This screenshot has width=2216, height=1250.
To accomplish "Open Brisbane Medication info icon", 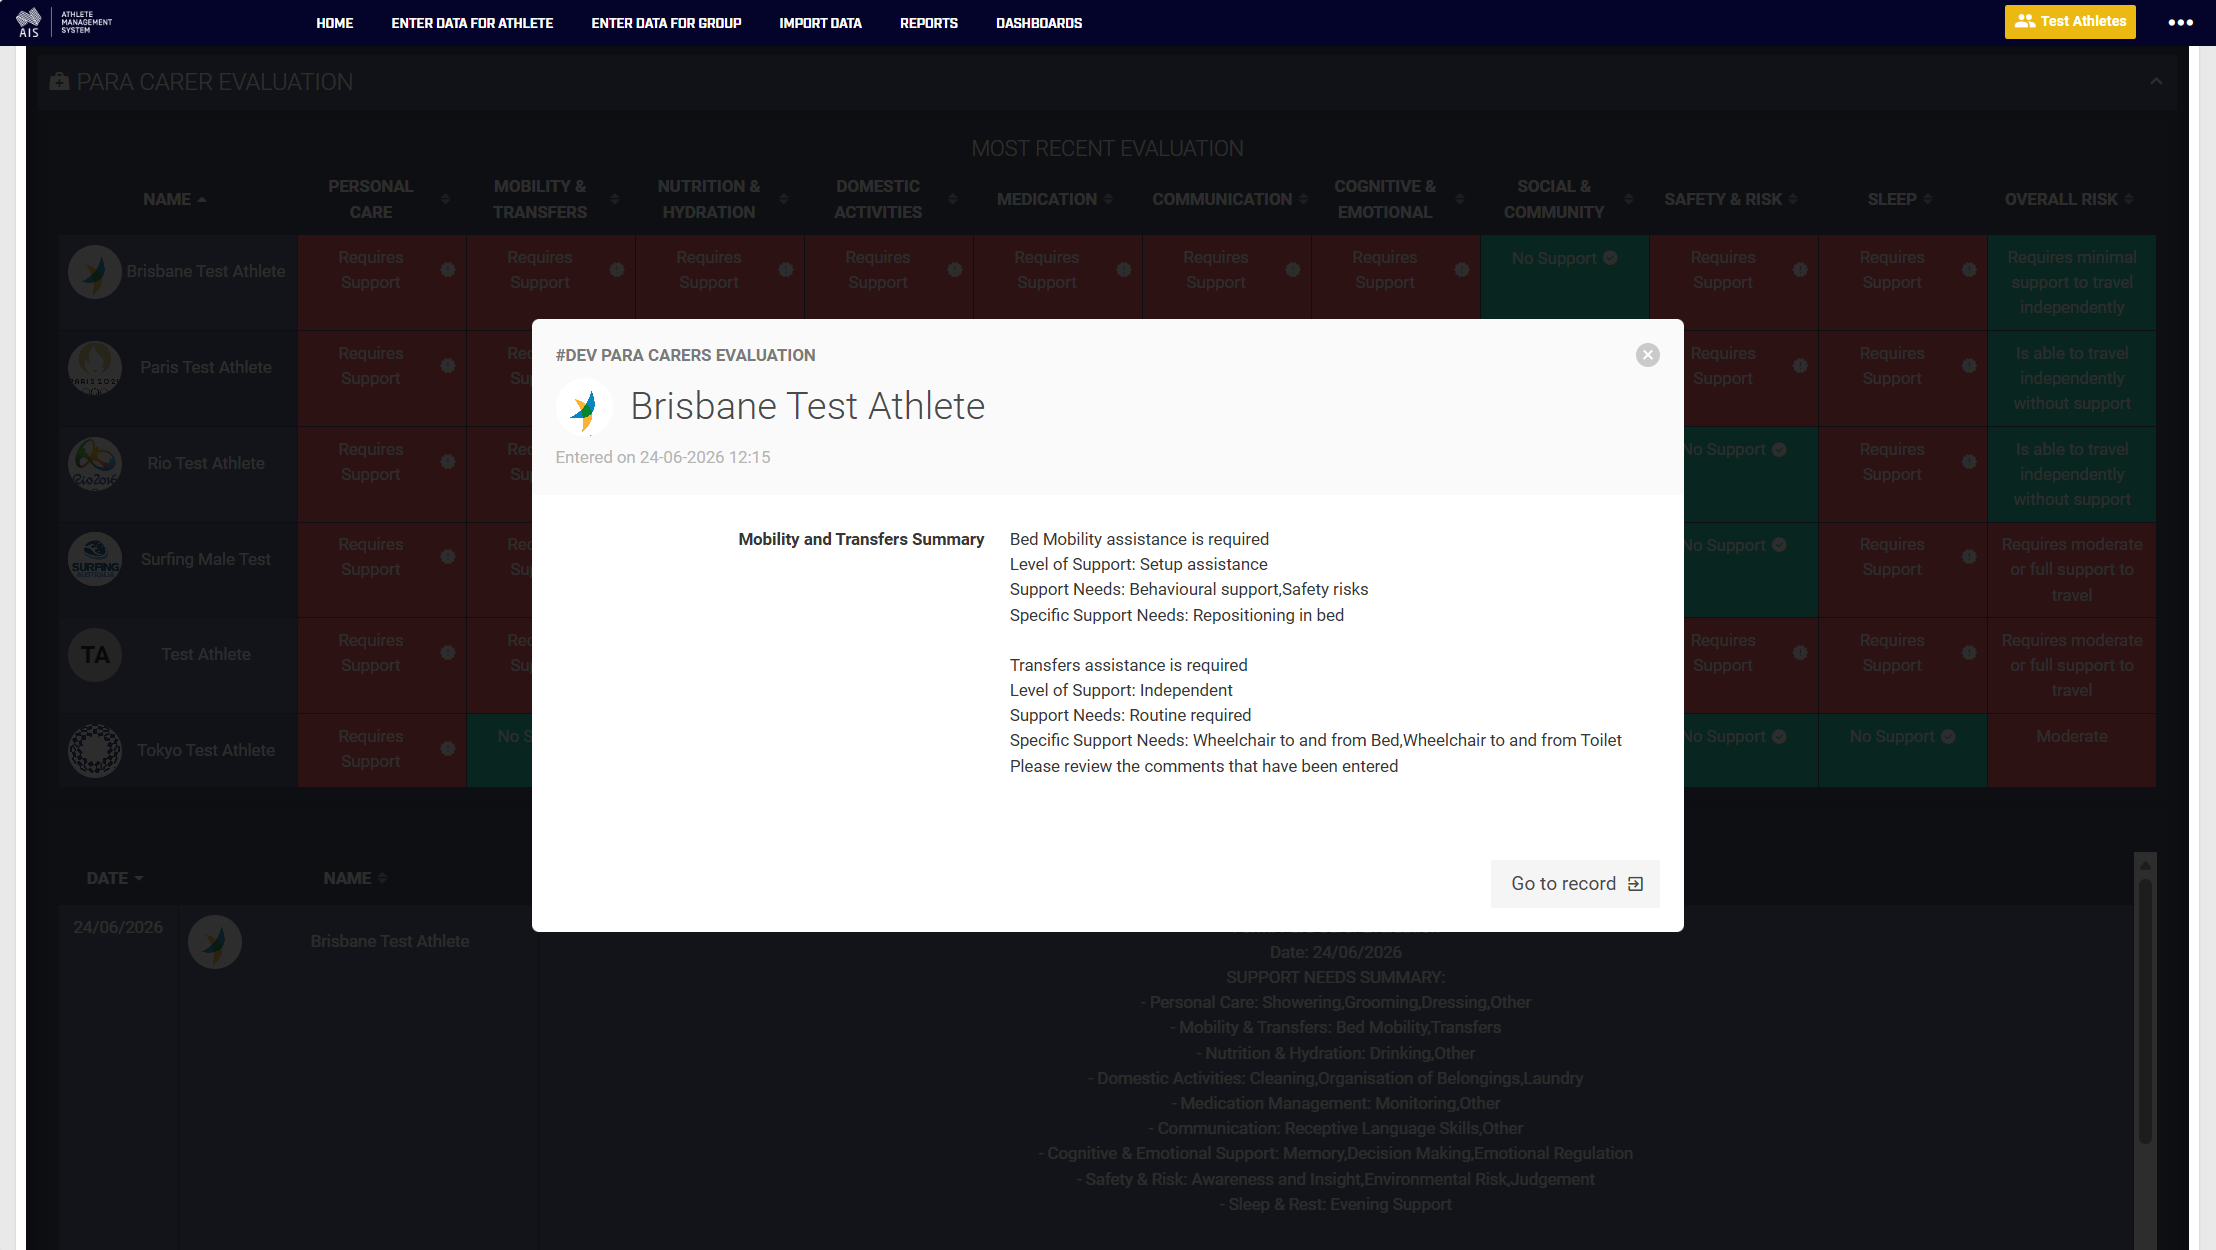I will (x=1124, y=270).
